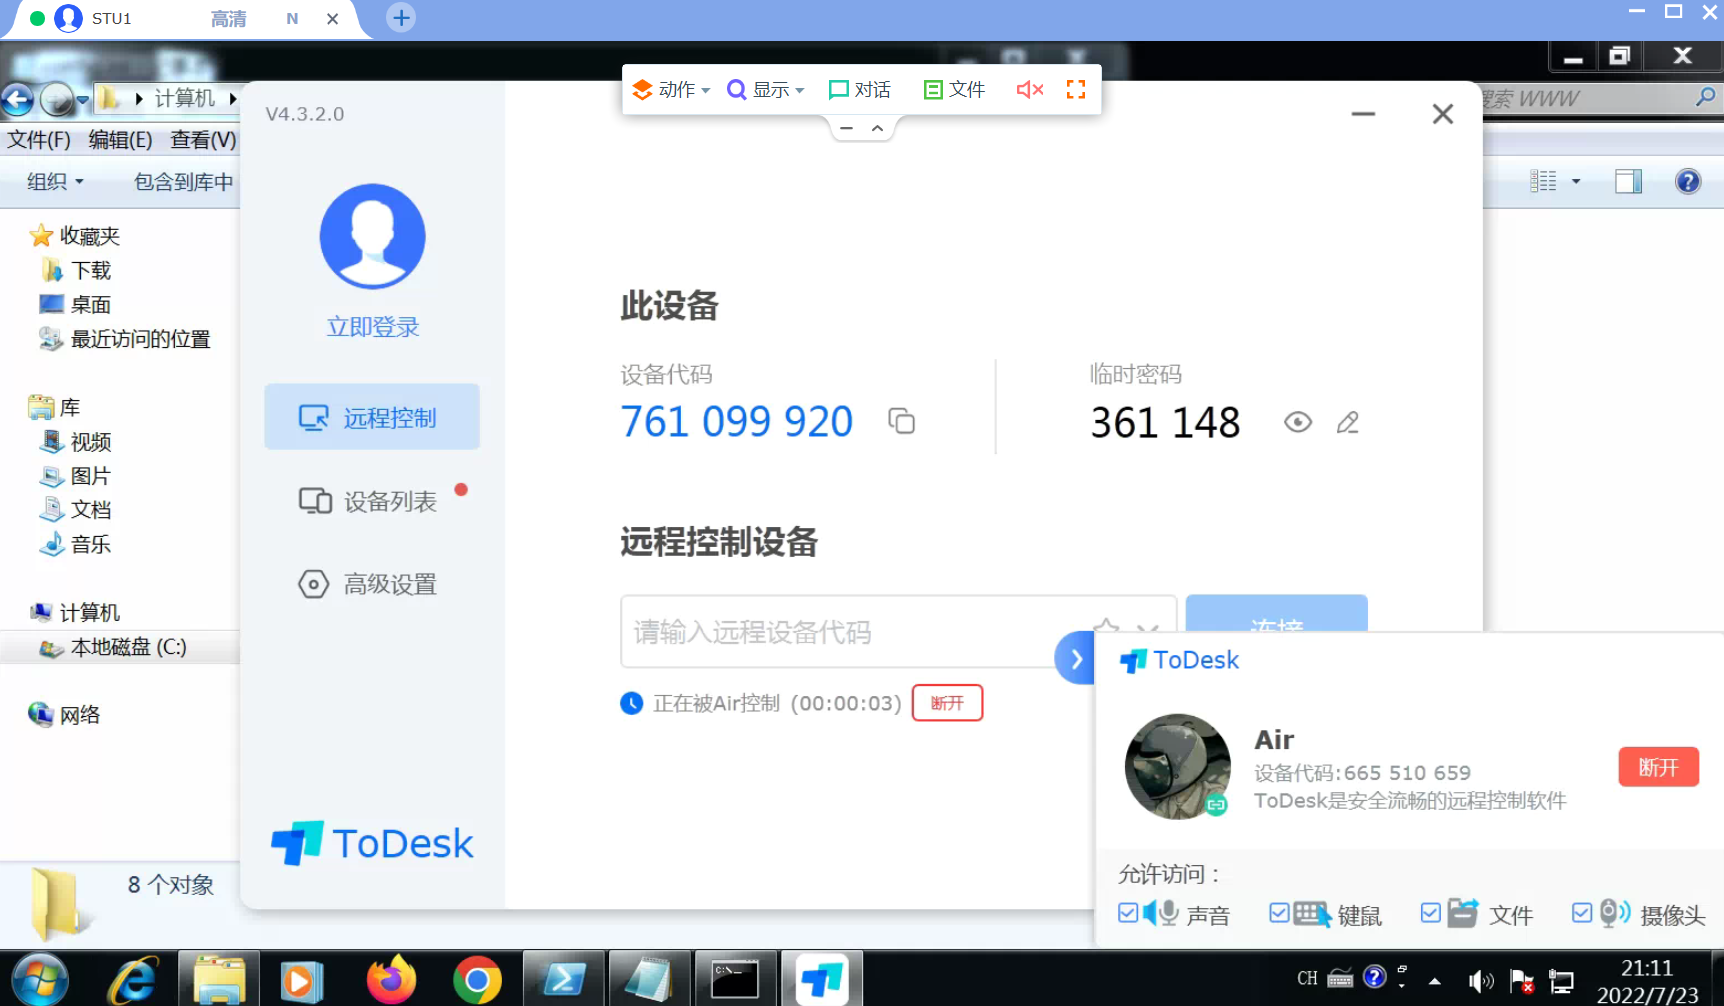Click ToDesk icon in taskbar
Image resolution: width=1724 pixels, height=1006 pixels.
(822, 979)
